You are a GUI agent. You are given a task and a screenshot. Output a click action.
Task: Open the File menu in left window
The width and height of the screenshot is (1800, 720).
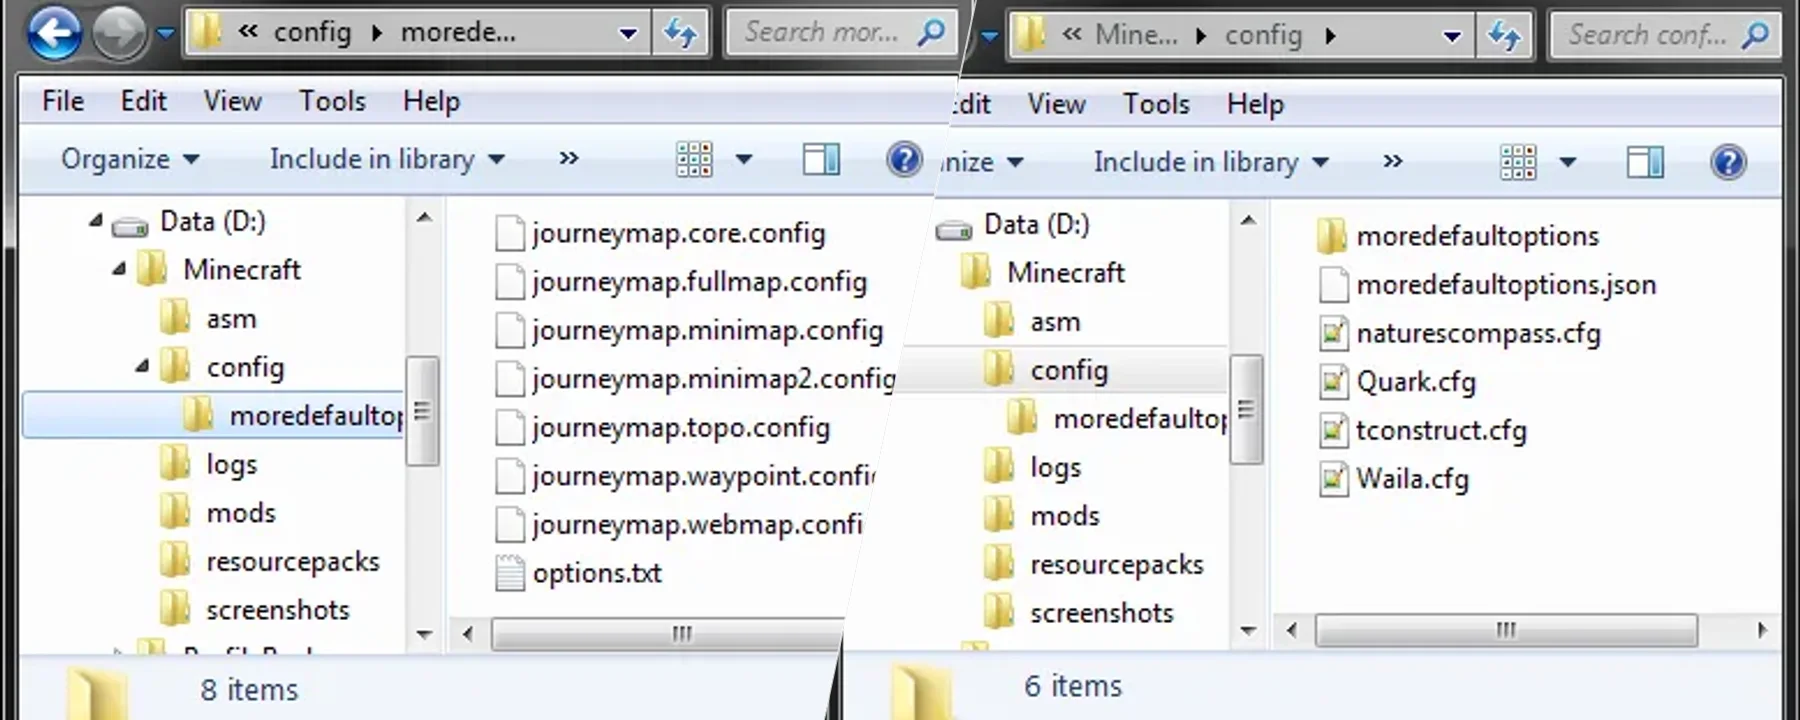(x=63, y=101)
